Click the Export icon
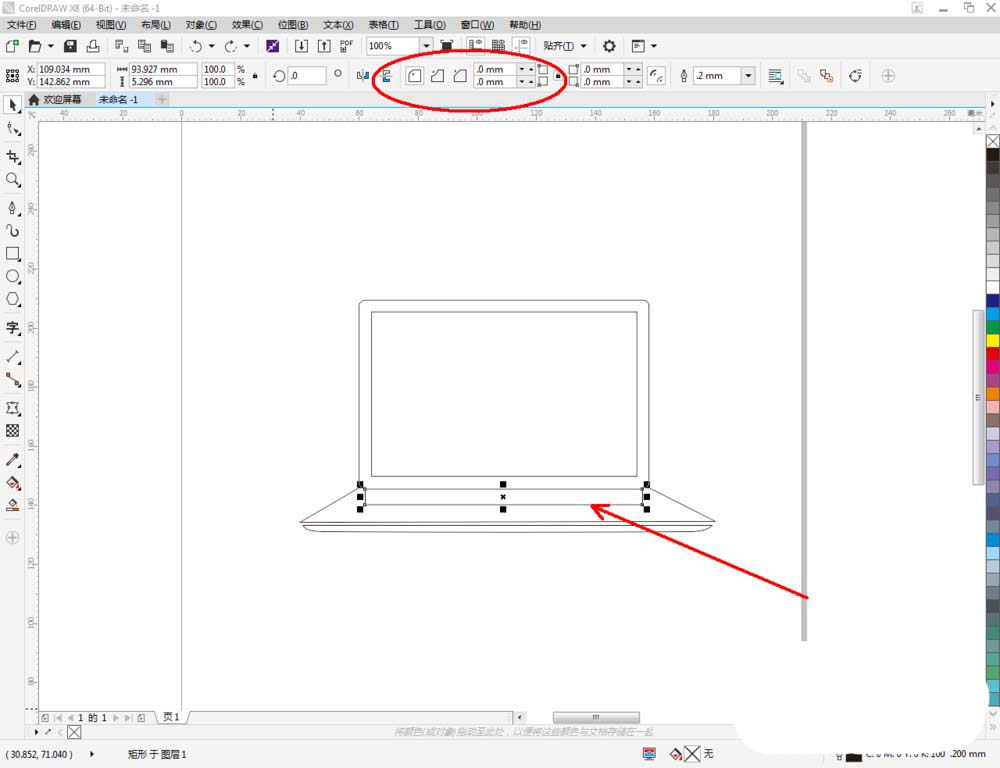The height and width of the screenshot is (768, 1000). click(324, 46)
